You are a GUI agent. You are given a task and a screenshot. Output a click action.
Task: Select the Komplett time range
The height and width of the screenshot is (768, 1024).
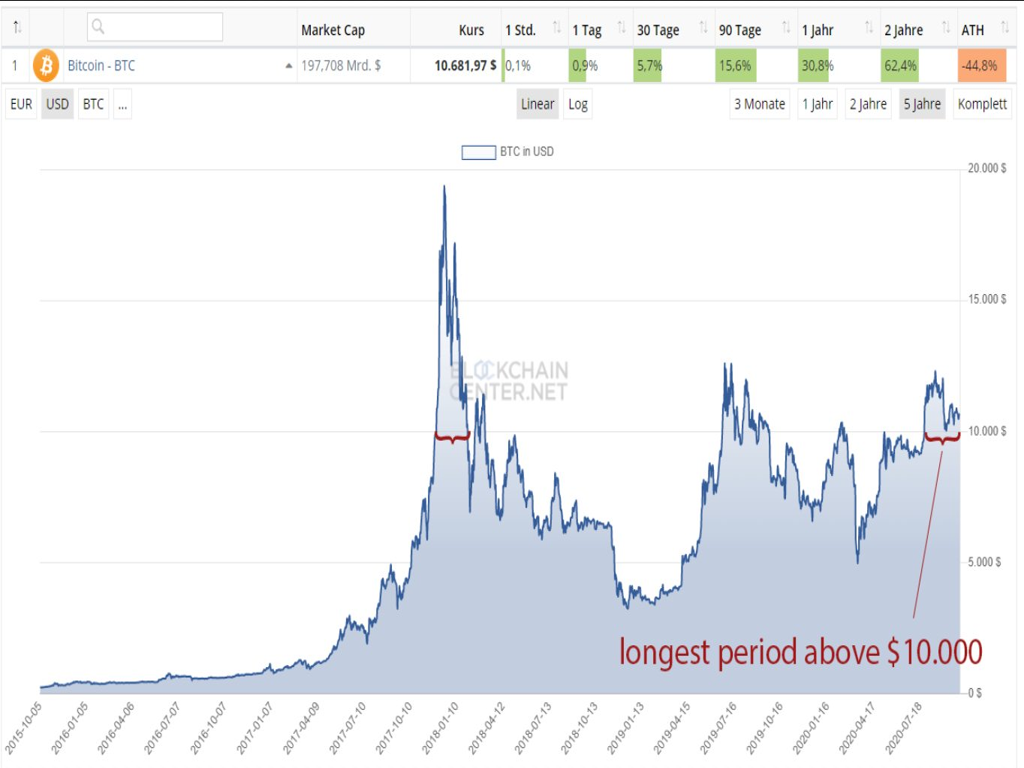tap(982, 104)
